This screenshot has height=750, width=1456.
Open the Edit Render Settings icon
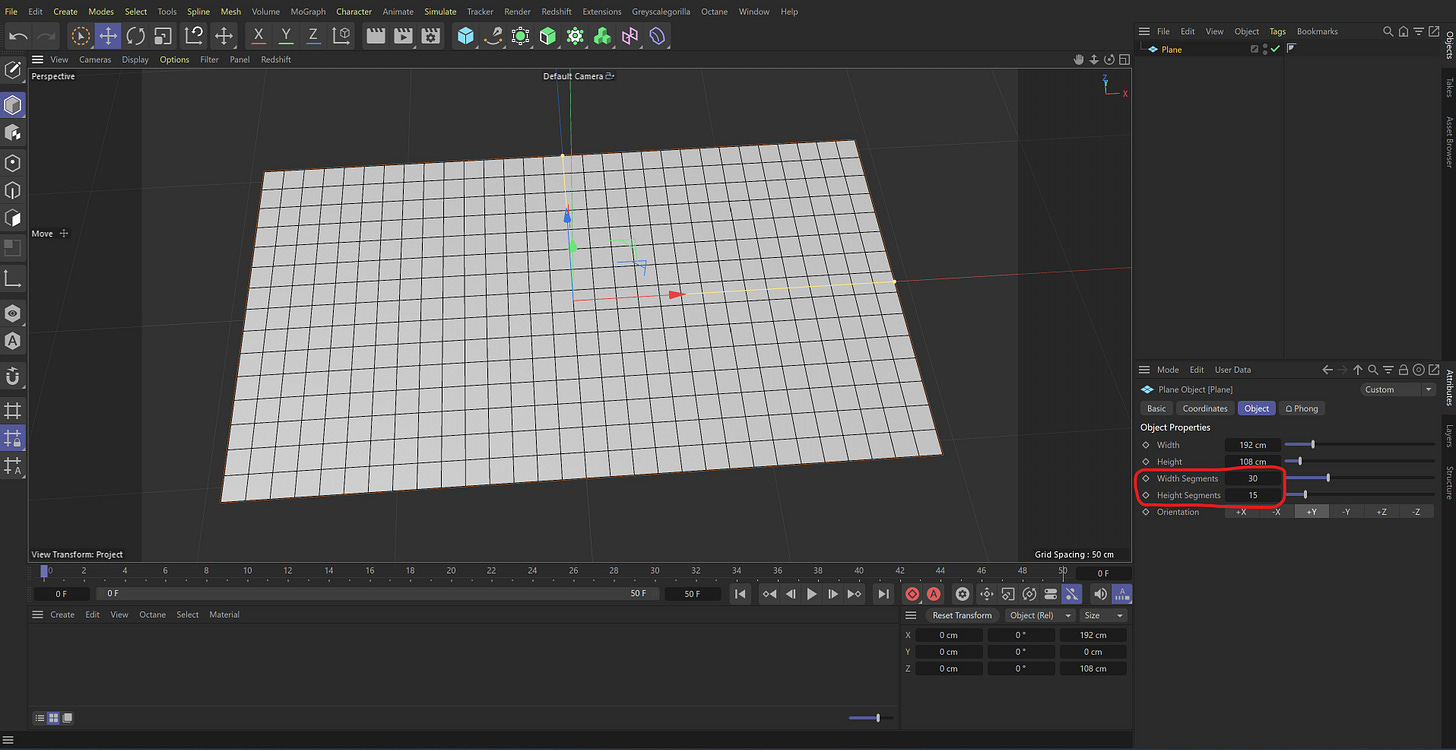(430, 36)
